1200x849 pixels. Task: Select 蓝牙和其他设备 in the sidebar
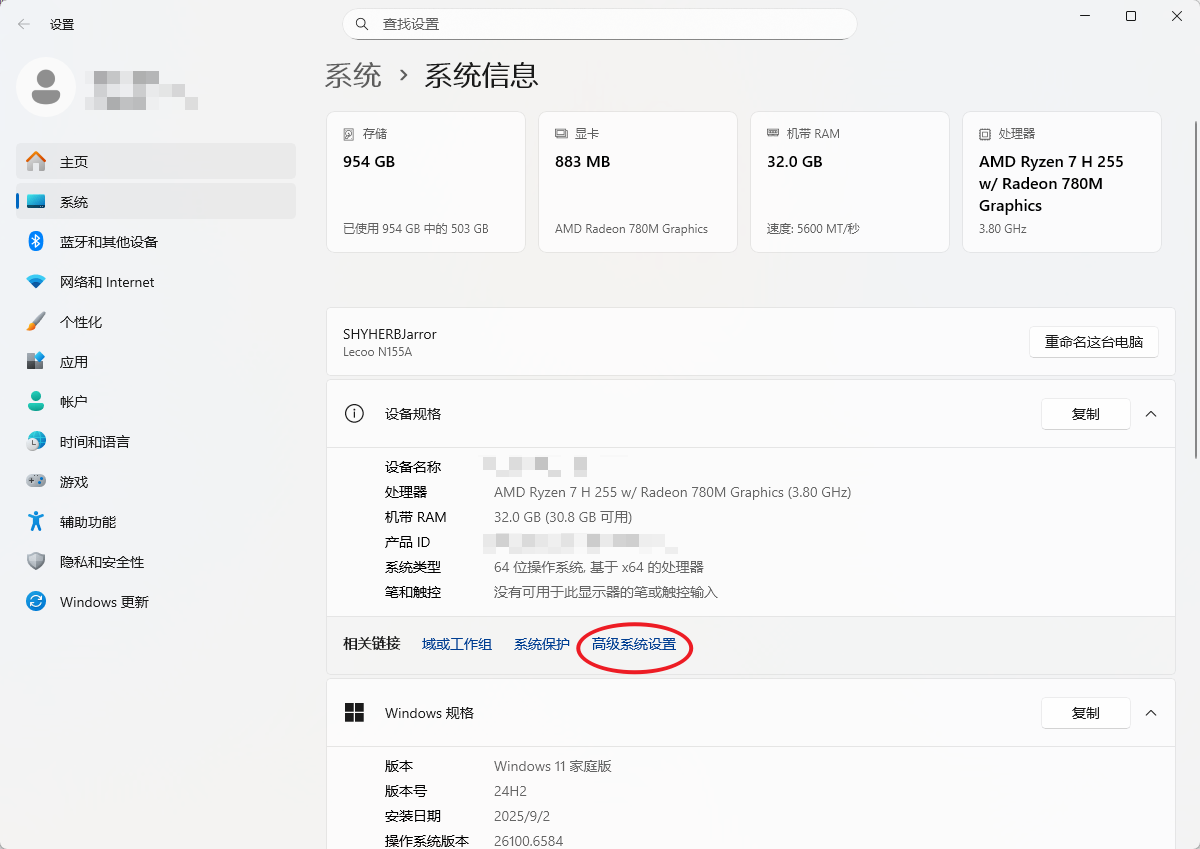coord(156,241)
